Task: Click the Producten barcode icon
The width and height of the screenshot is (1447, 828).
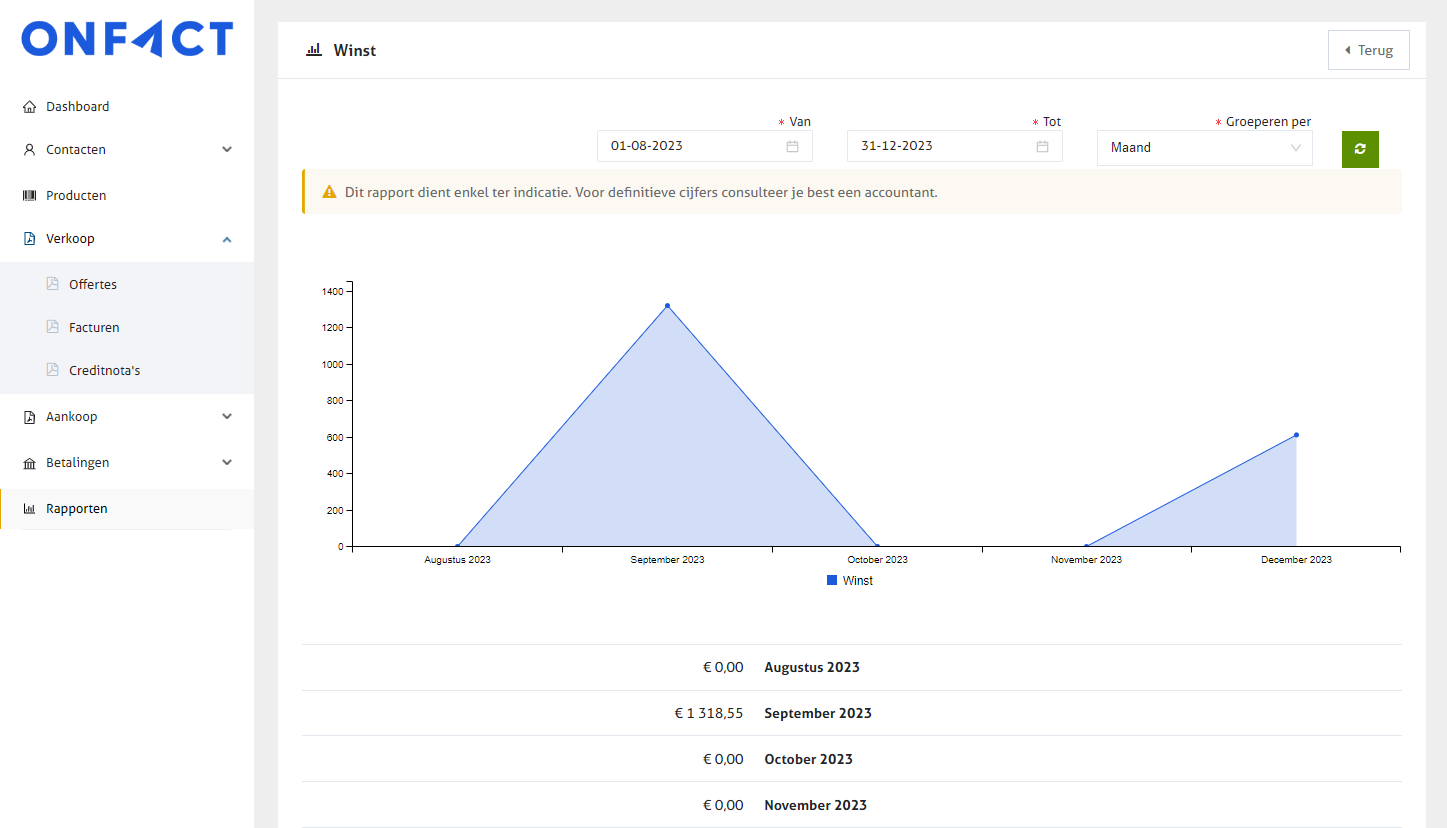Action: pos(29,196)
